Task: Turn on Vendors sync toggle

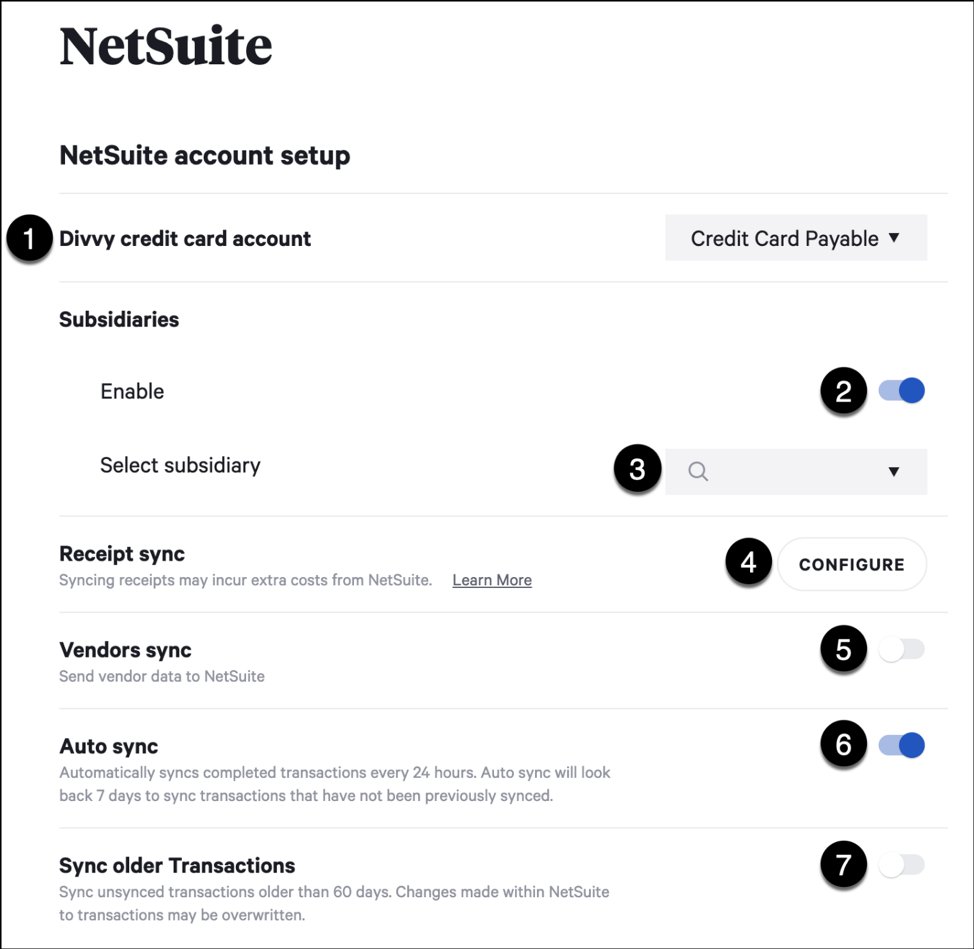Action: [x=902, y=650]
